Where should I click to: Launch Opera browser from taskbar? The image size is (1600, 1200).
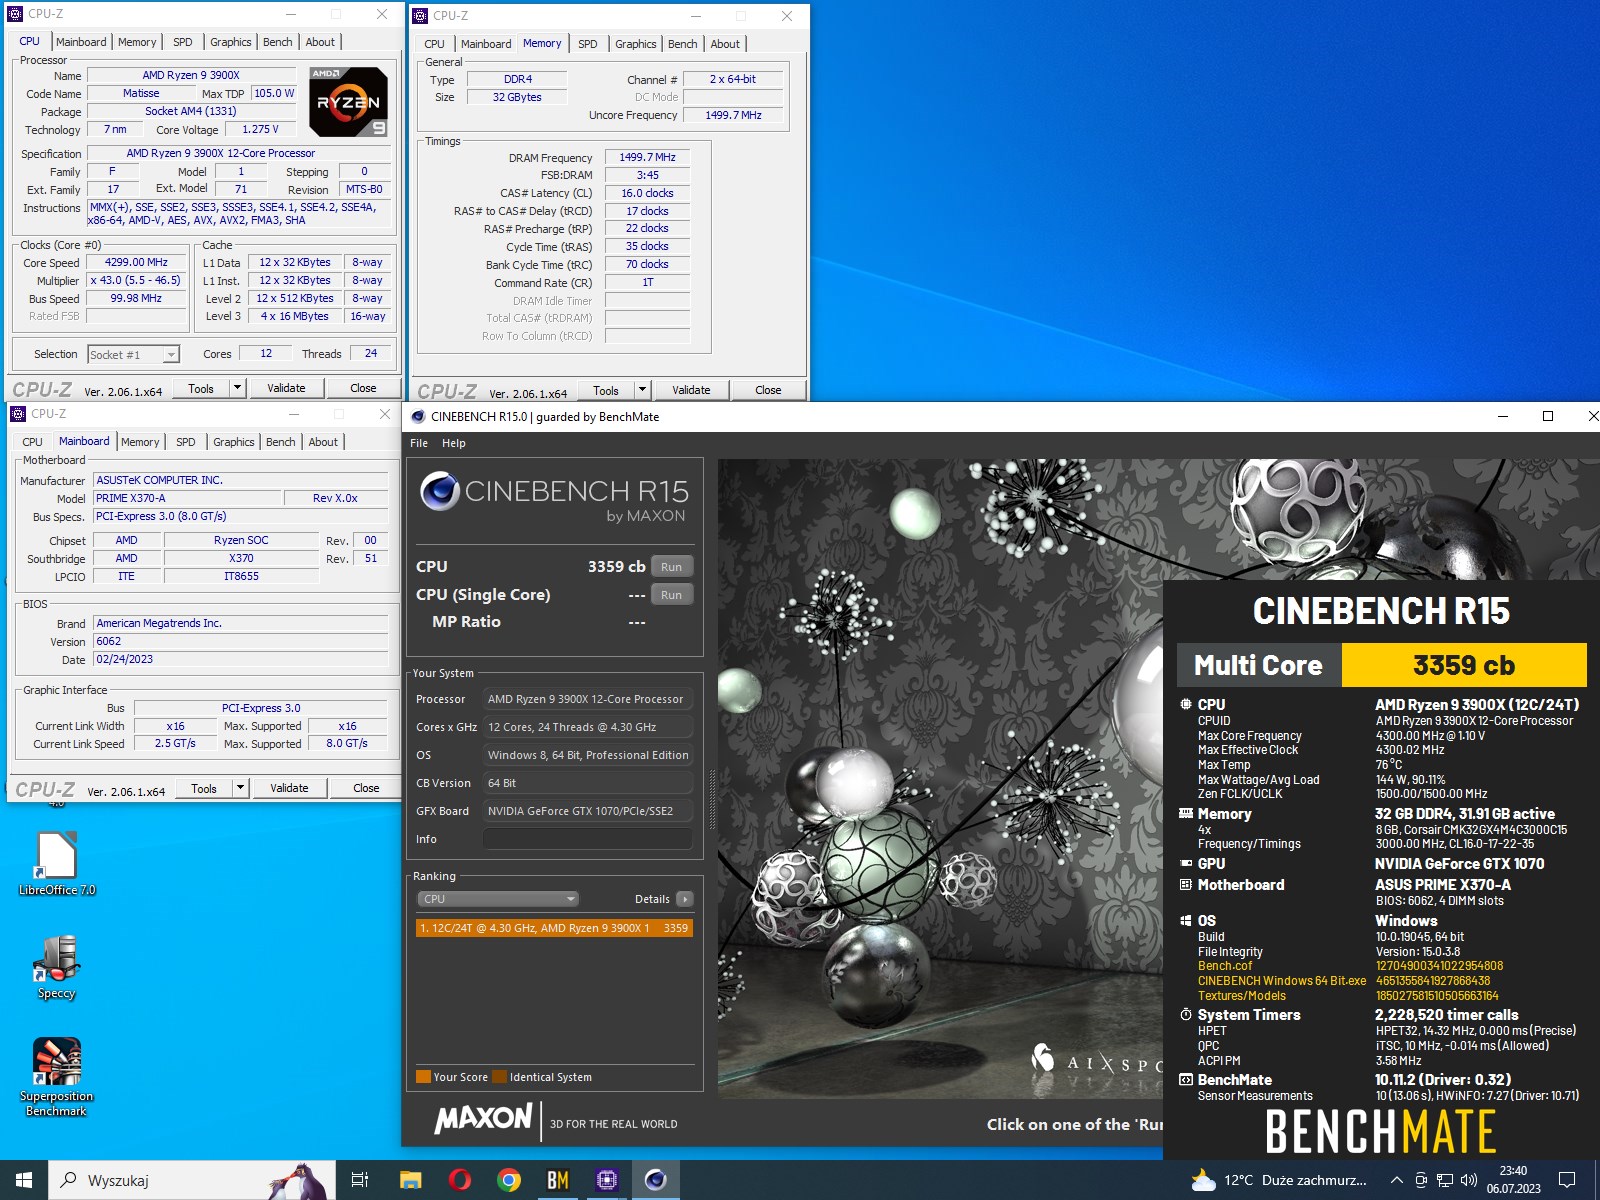pyautogui.click(x=459, y=1180)
